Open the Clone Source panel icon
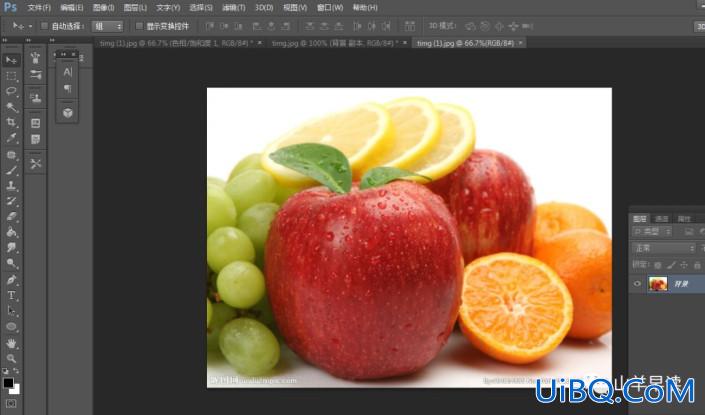This screenshot has height=415, width=705. 36,97
